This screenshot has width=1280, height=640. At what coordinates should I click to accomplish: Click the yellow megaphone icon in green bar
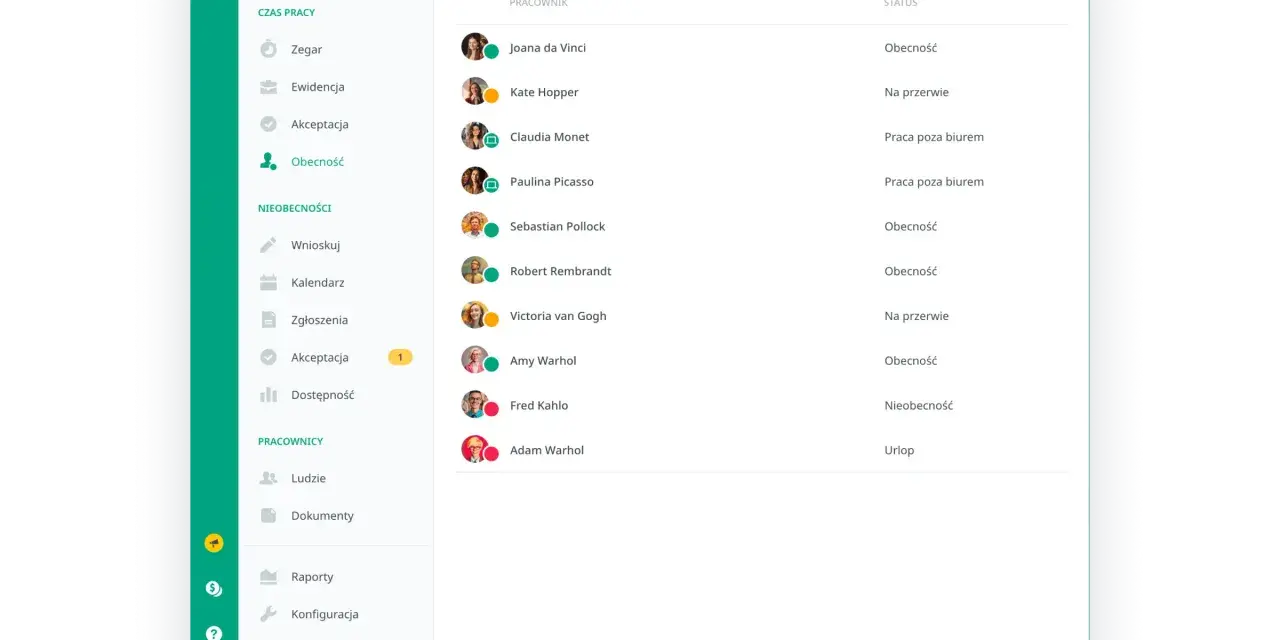point(214,543)
